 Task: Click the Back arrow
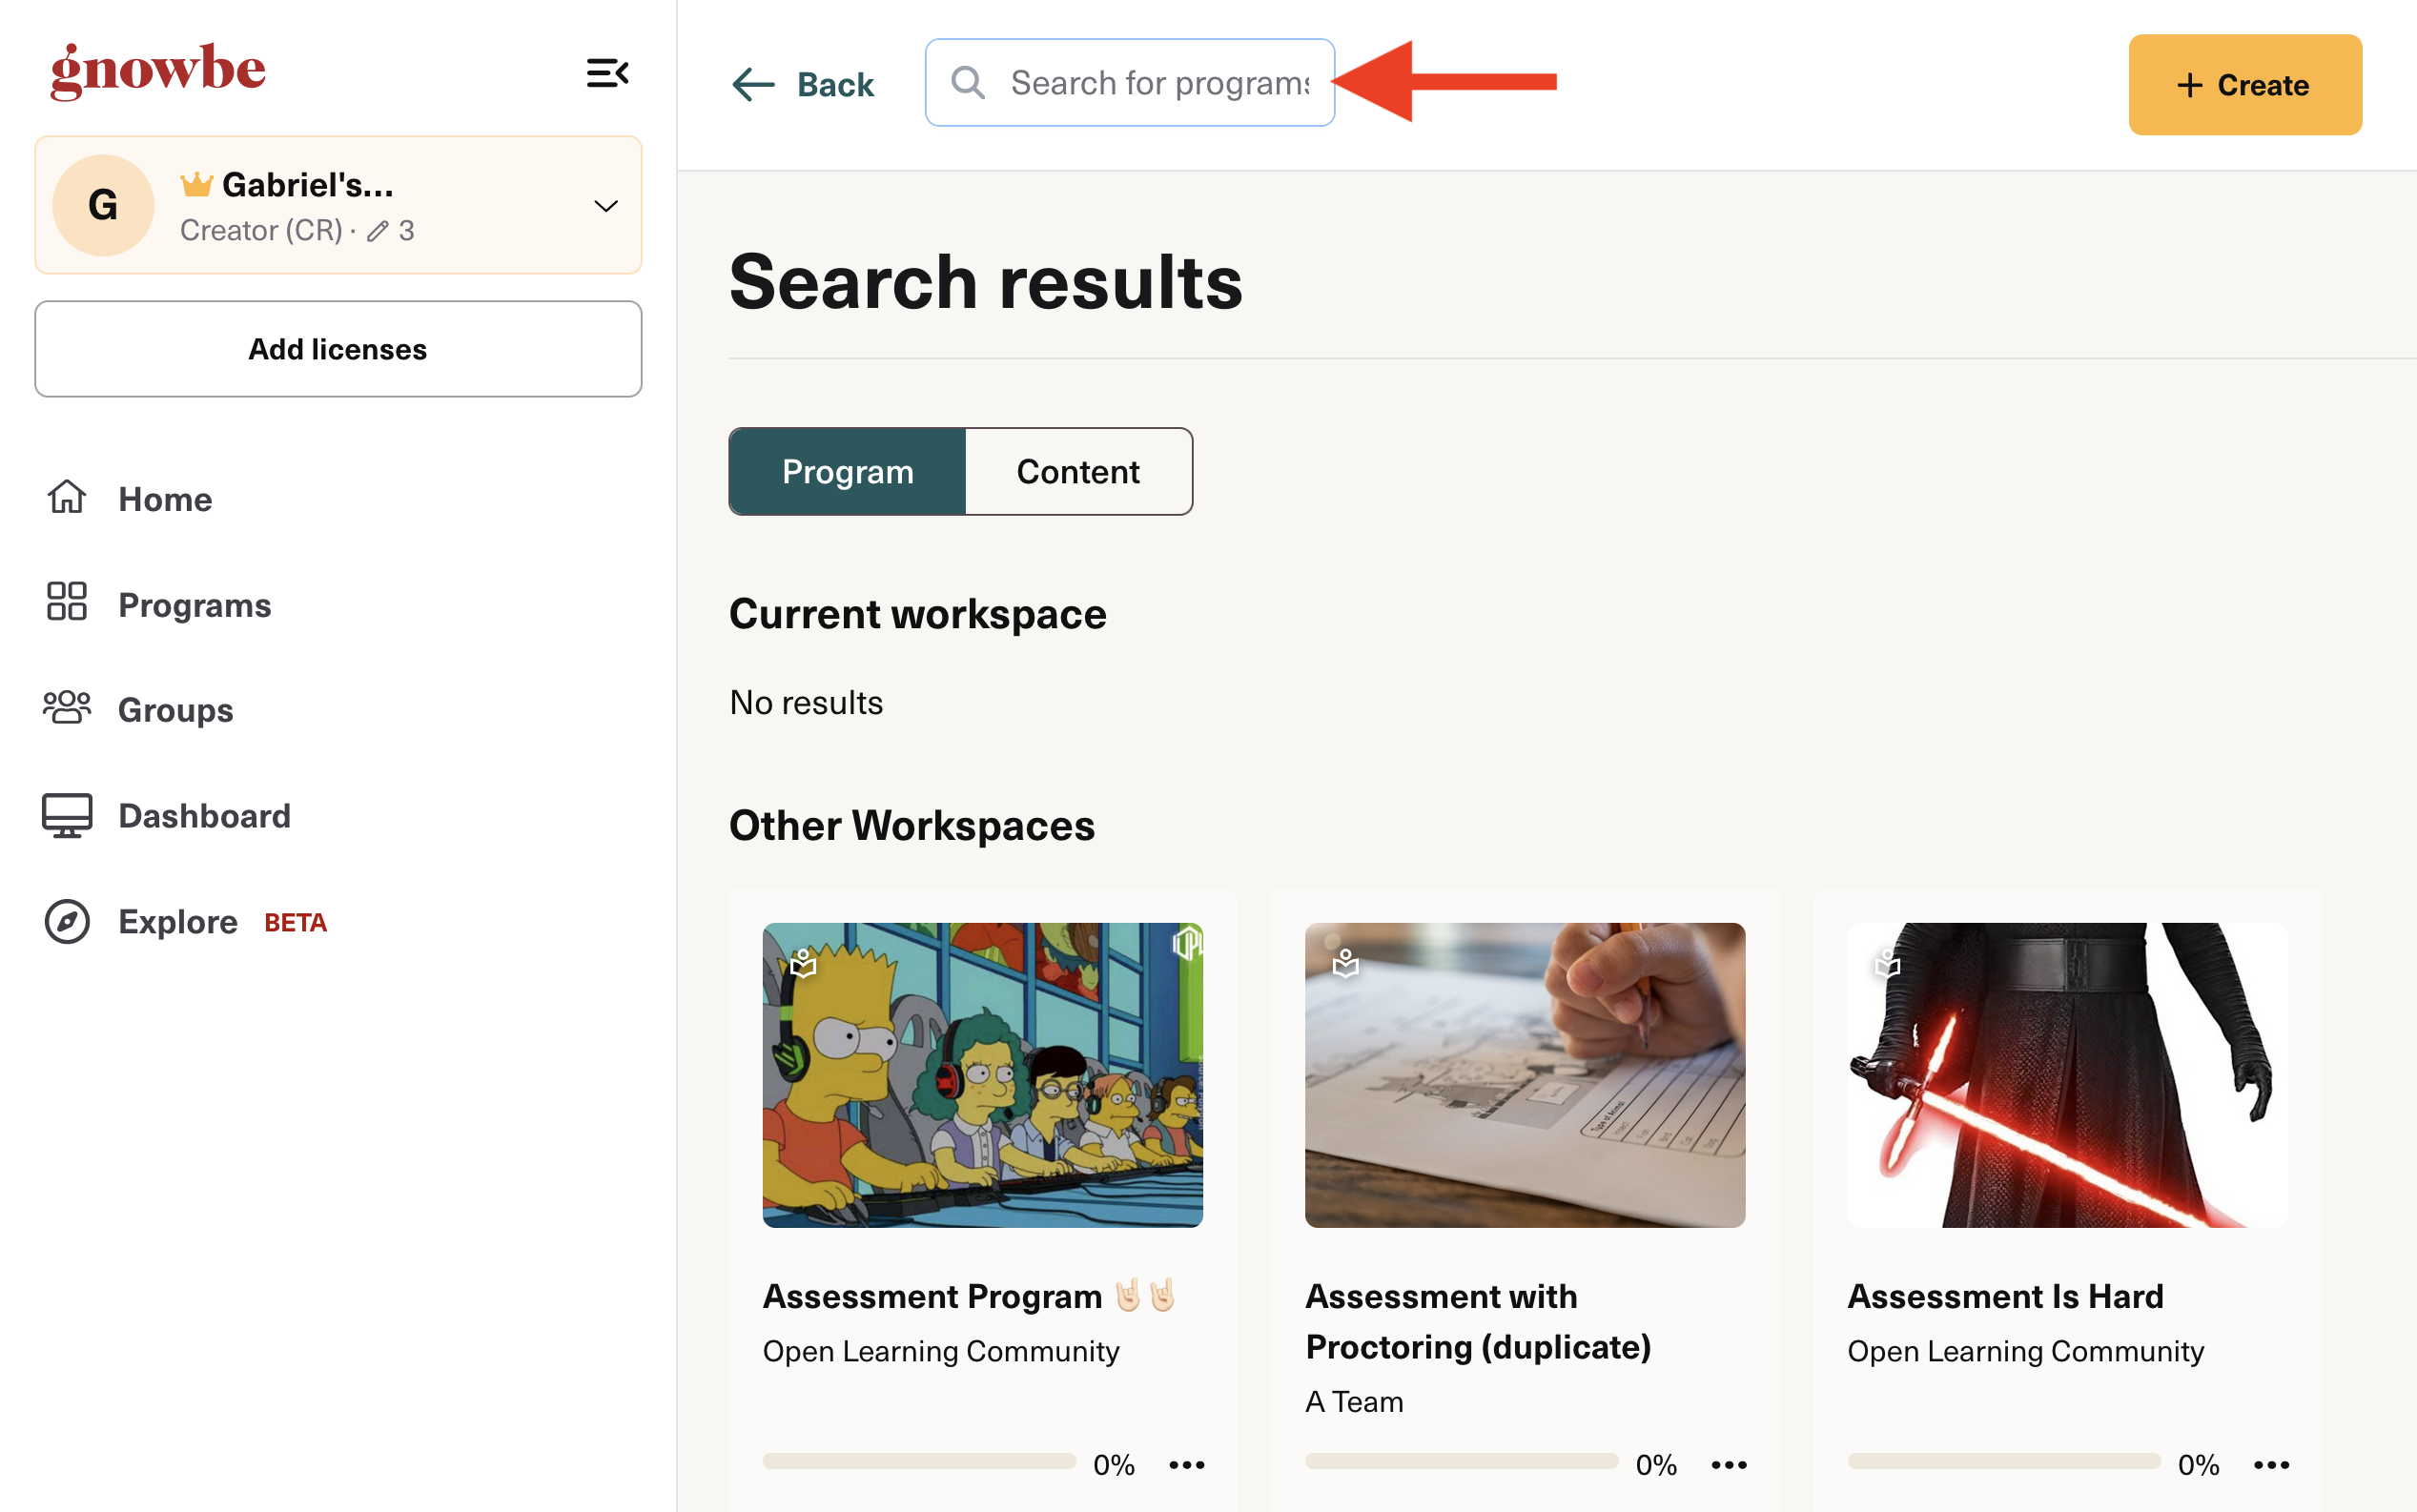pos(753,85)
